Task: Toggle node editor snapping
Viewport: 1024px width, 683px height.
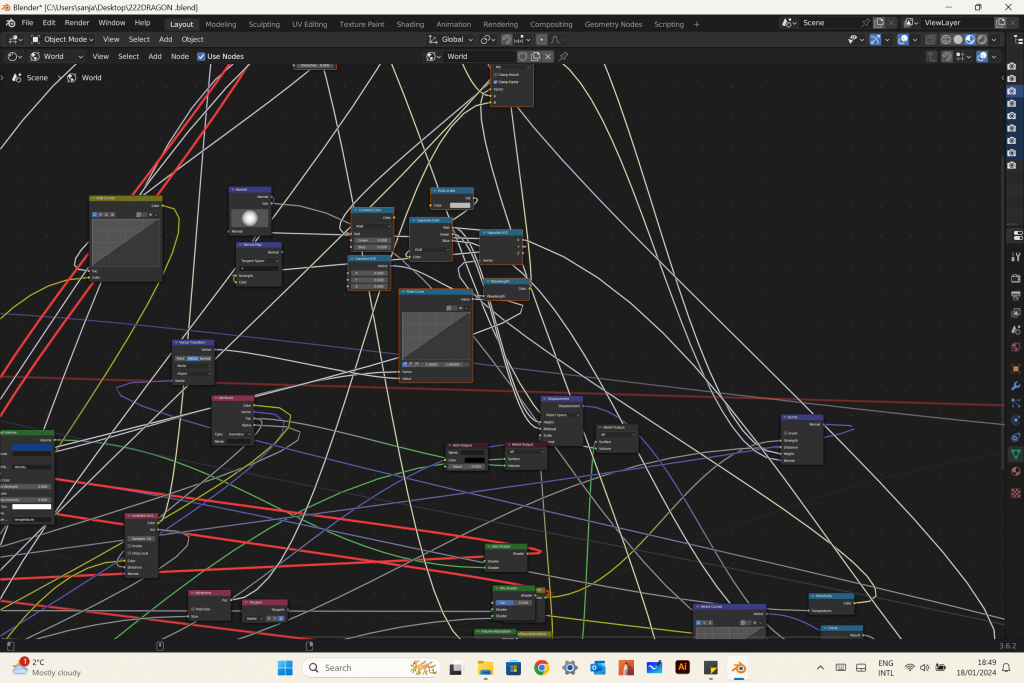Action: click(x=947, y=57)
